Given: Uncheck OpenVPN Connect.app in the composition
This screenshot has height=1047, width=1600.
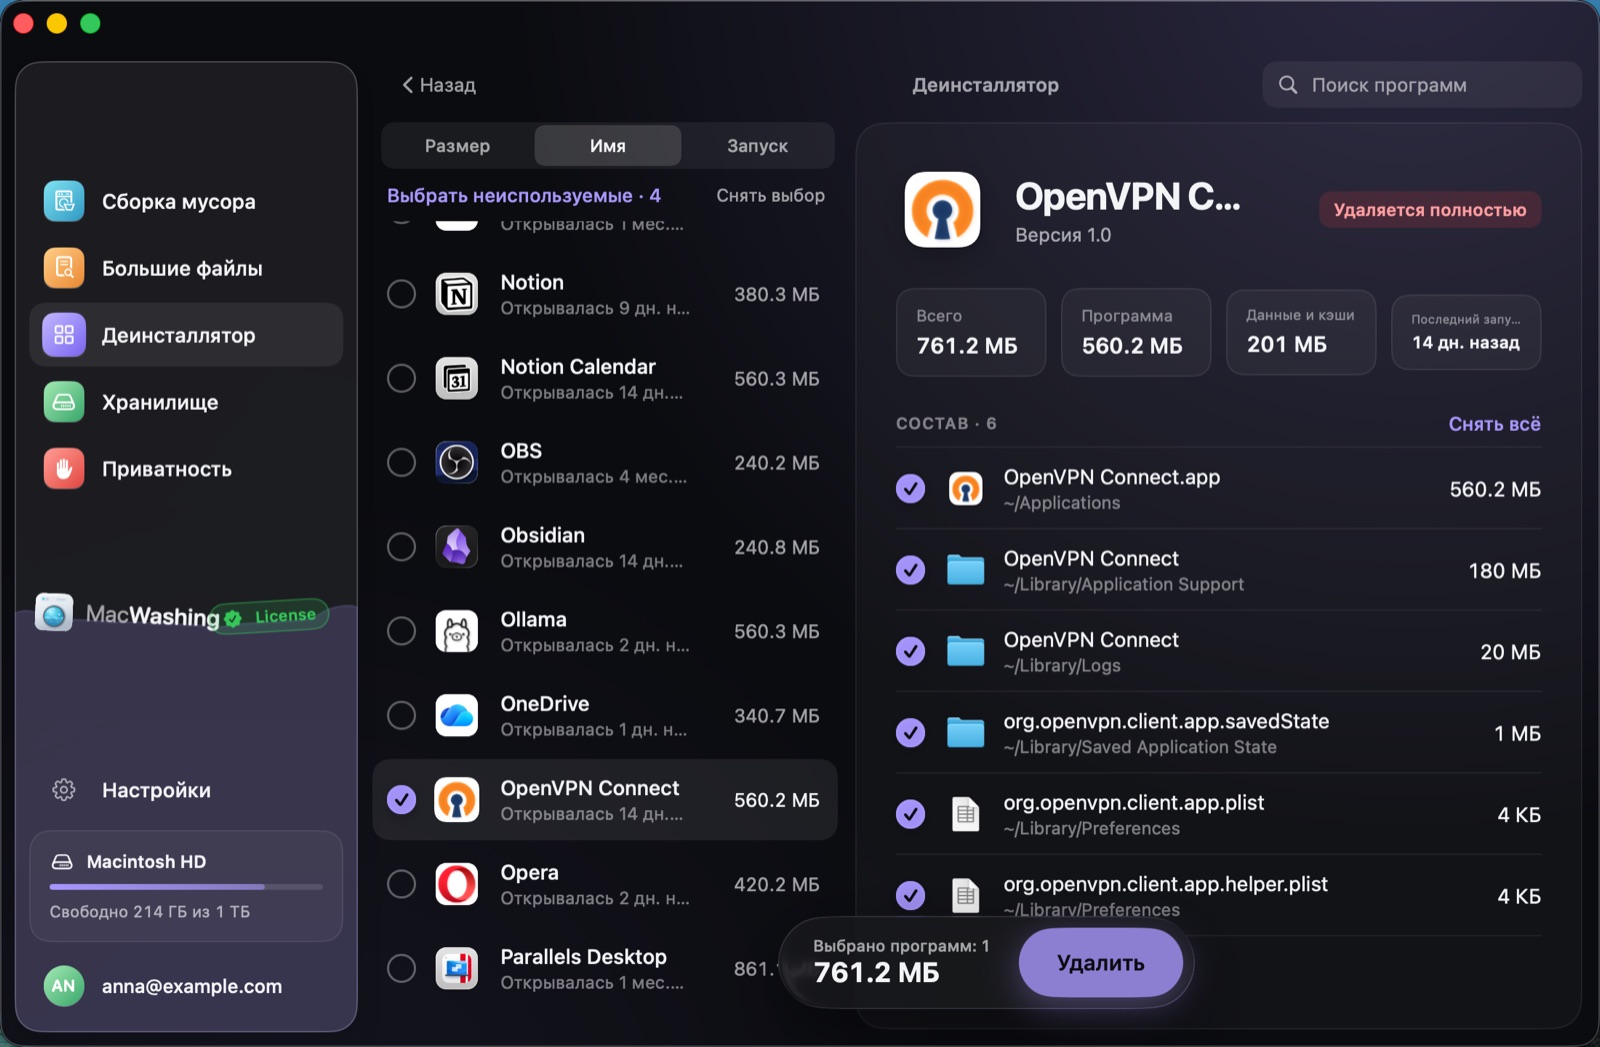Looking at the screenshot, I should click(x=910, y=489).
